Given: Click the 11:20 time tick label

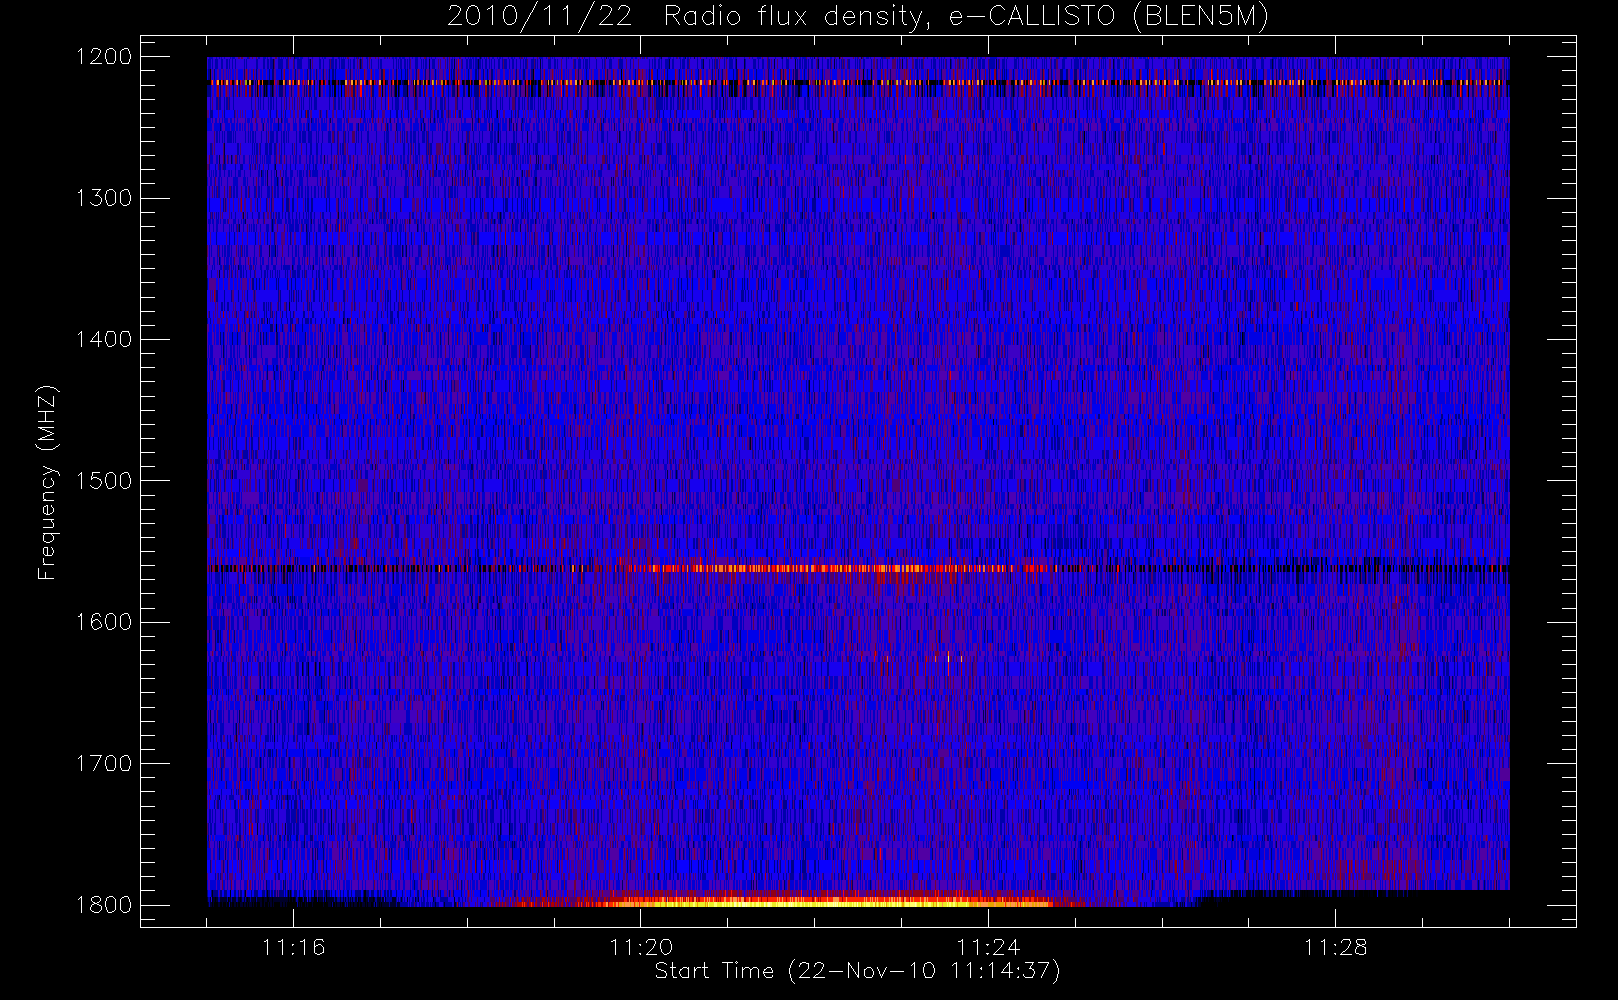Looking at the screenshot, I should [641, 947].
